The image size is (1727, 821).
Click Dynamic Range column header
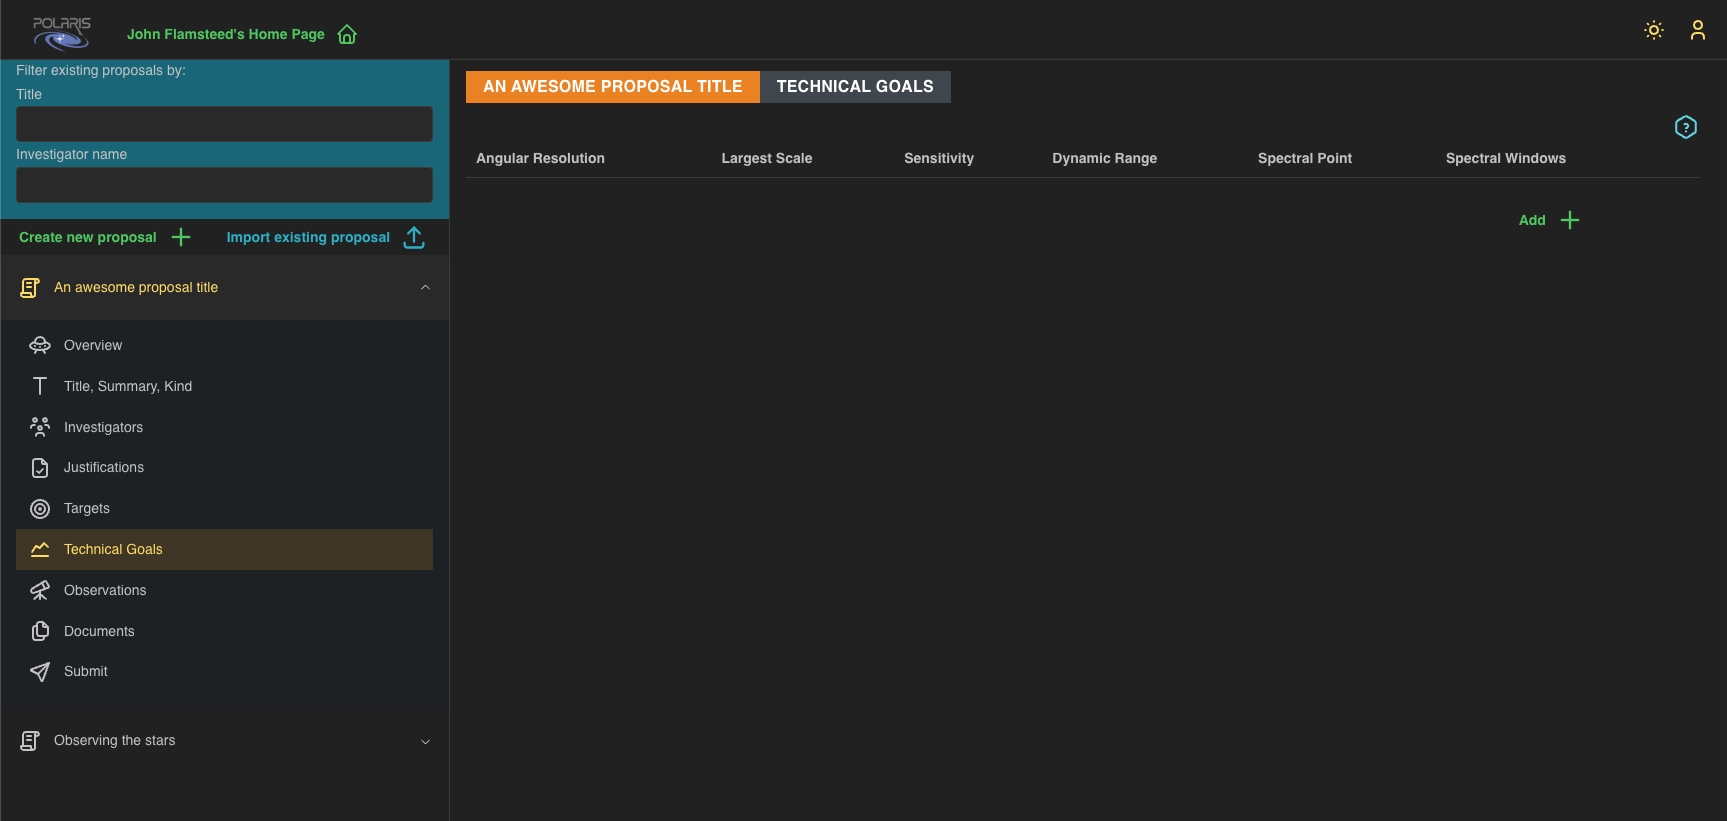[1104, 158]
